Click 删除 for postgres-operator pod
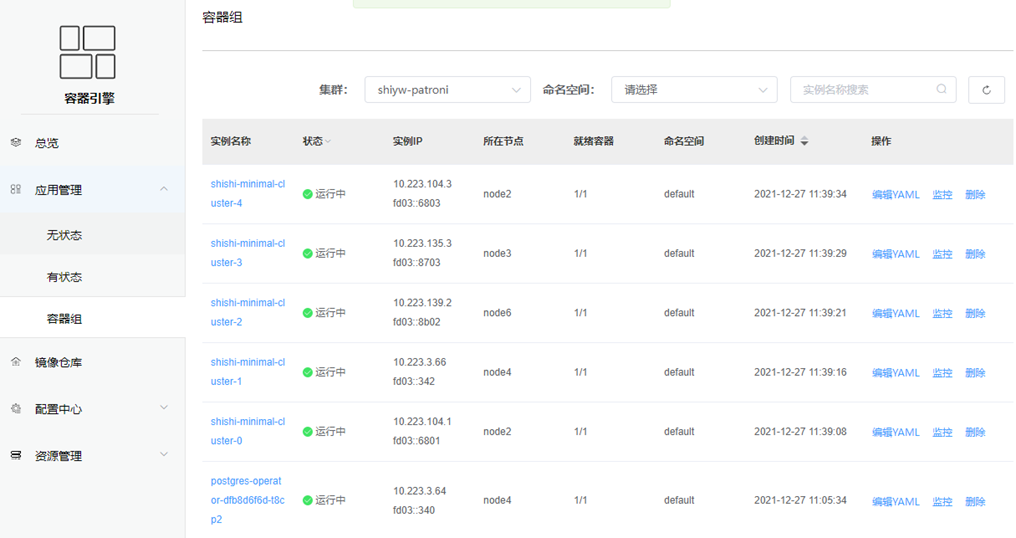Screen dimensions: 1016x538 (x=975, y=502)
